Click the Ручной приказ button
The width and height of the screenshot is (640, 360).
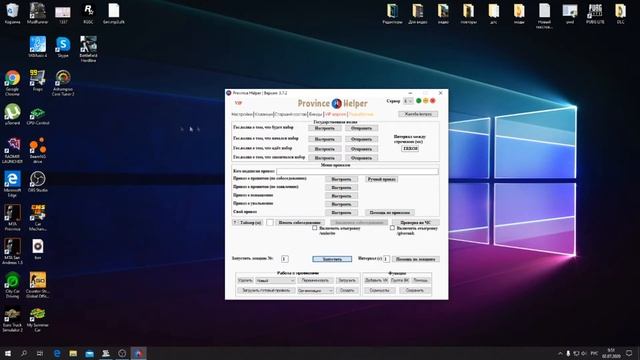click(381, 179)
